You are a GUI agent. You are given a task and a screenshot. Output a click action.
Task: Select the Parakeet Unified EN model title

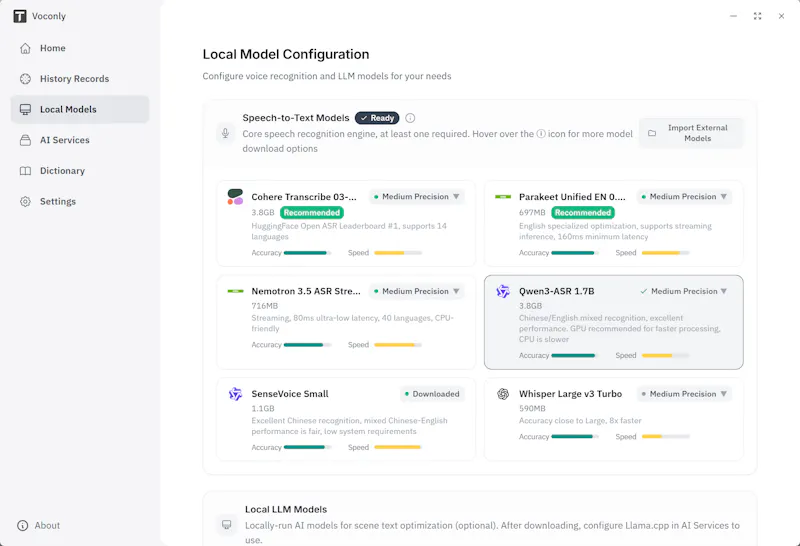click(x=572, y=197)
